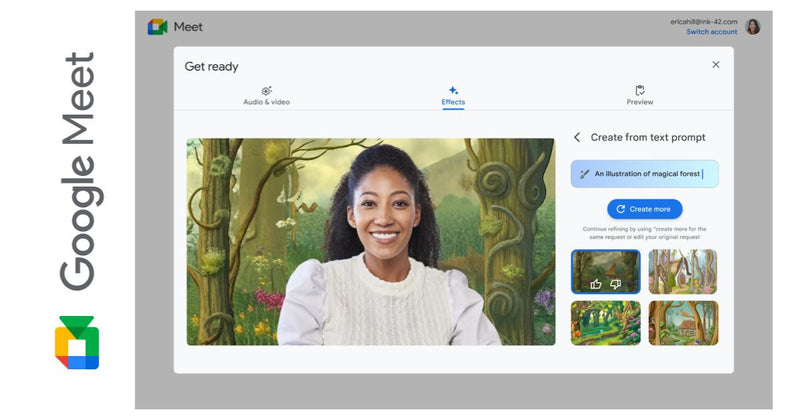
Task: Pick the brown tree house thumbnail
Action: [683, 323]
